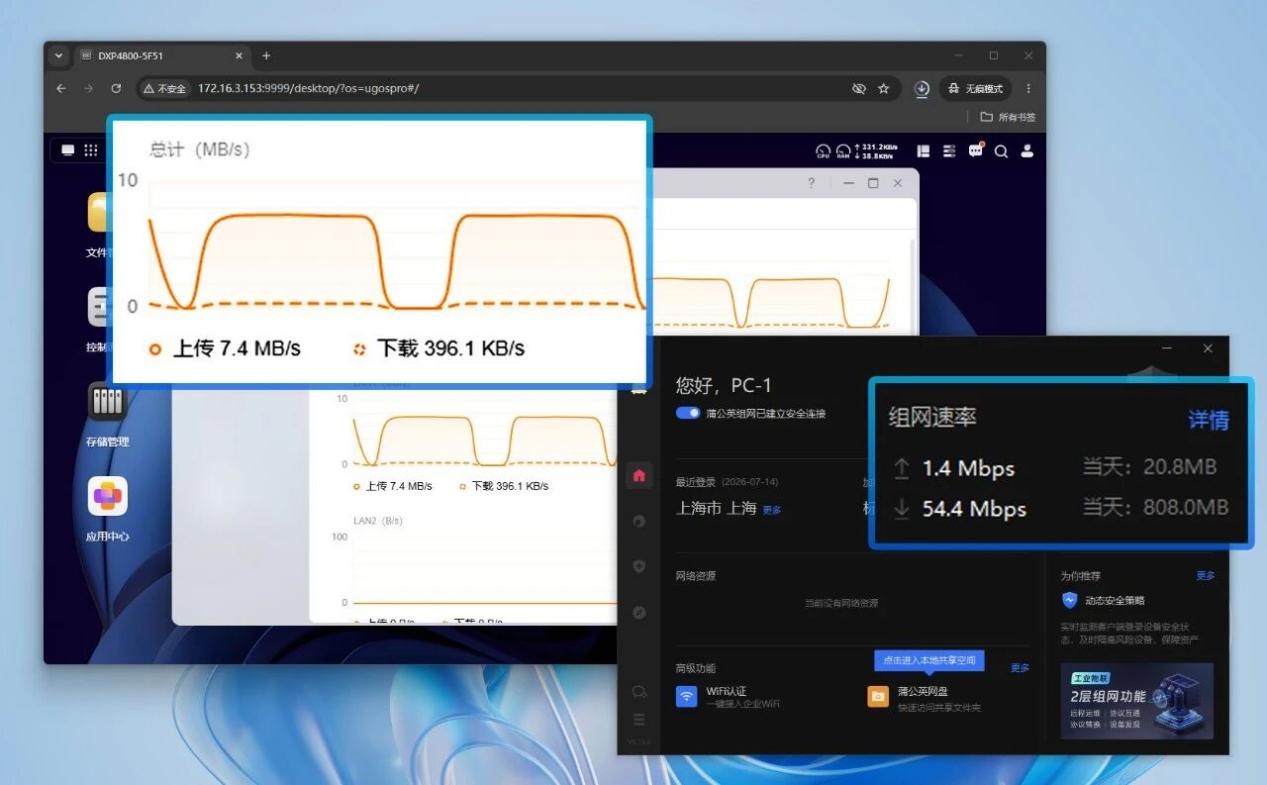Open the NAS user account icon

pos(1027,151)
